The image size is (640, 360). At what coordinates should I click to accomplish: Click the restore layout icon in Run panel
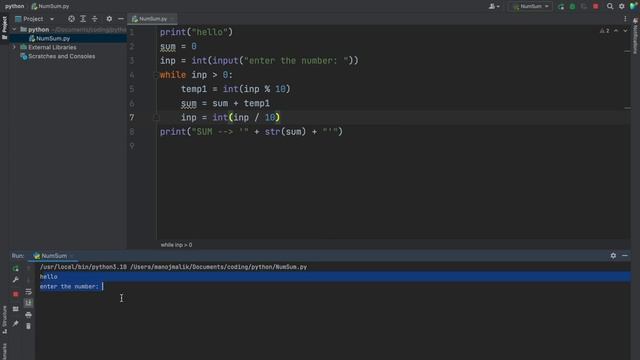tap(16, 309)
